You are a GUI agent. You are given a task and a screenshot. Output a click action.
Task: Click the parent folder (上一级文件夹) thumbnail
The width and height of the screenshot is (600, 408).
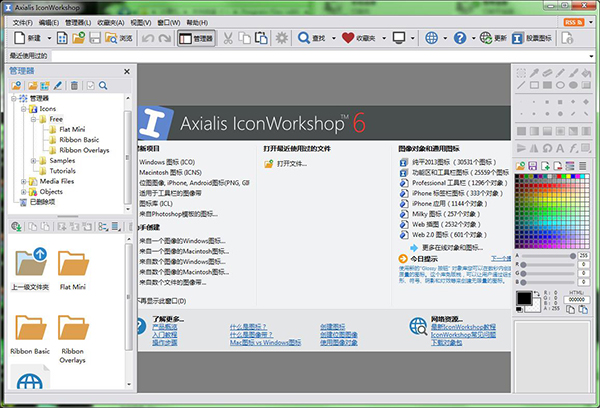click(30, 269)
